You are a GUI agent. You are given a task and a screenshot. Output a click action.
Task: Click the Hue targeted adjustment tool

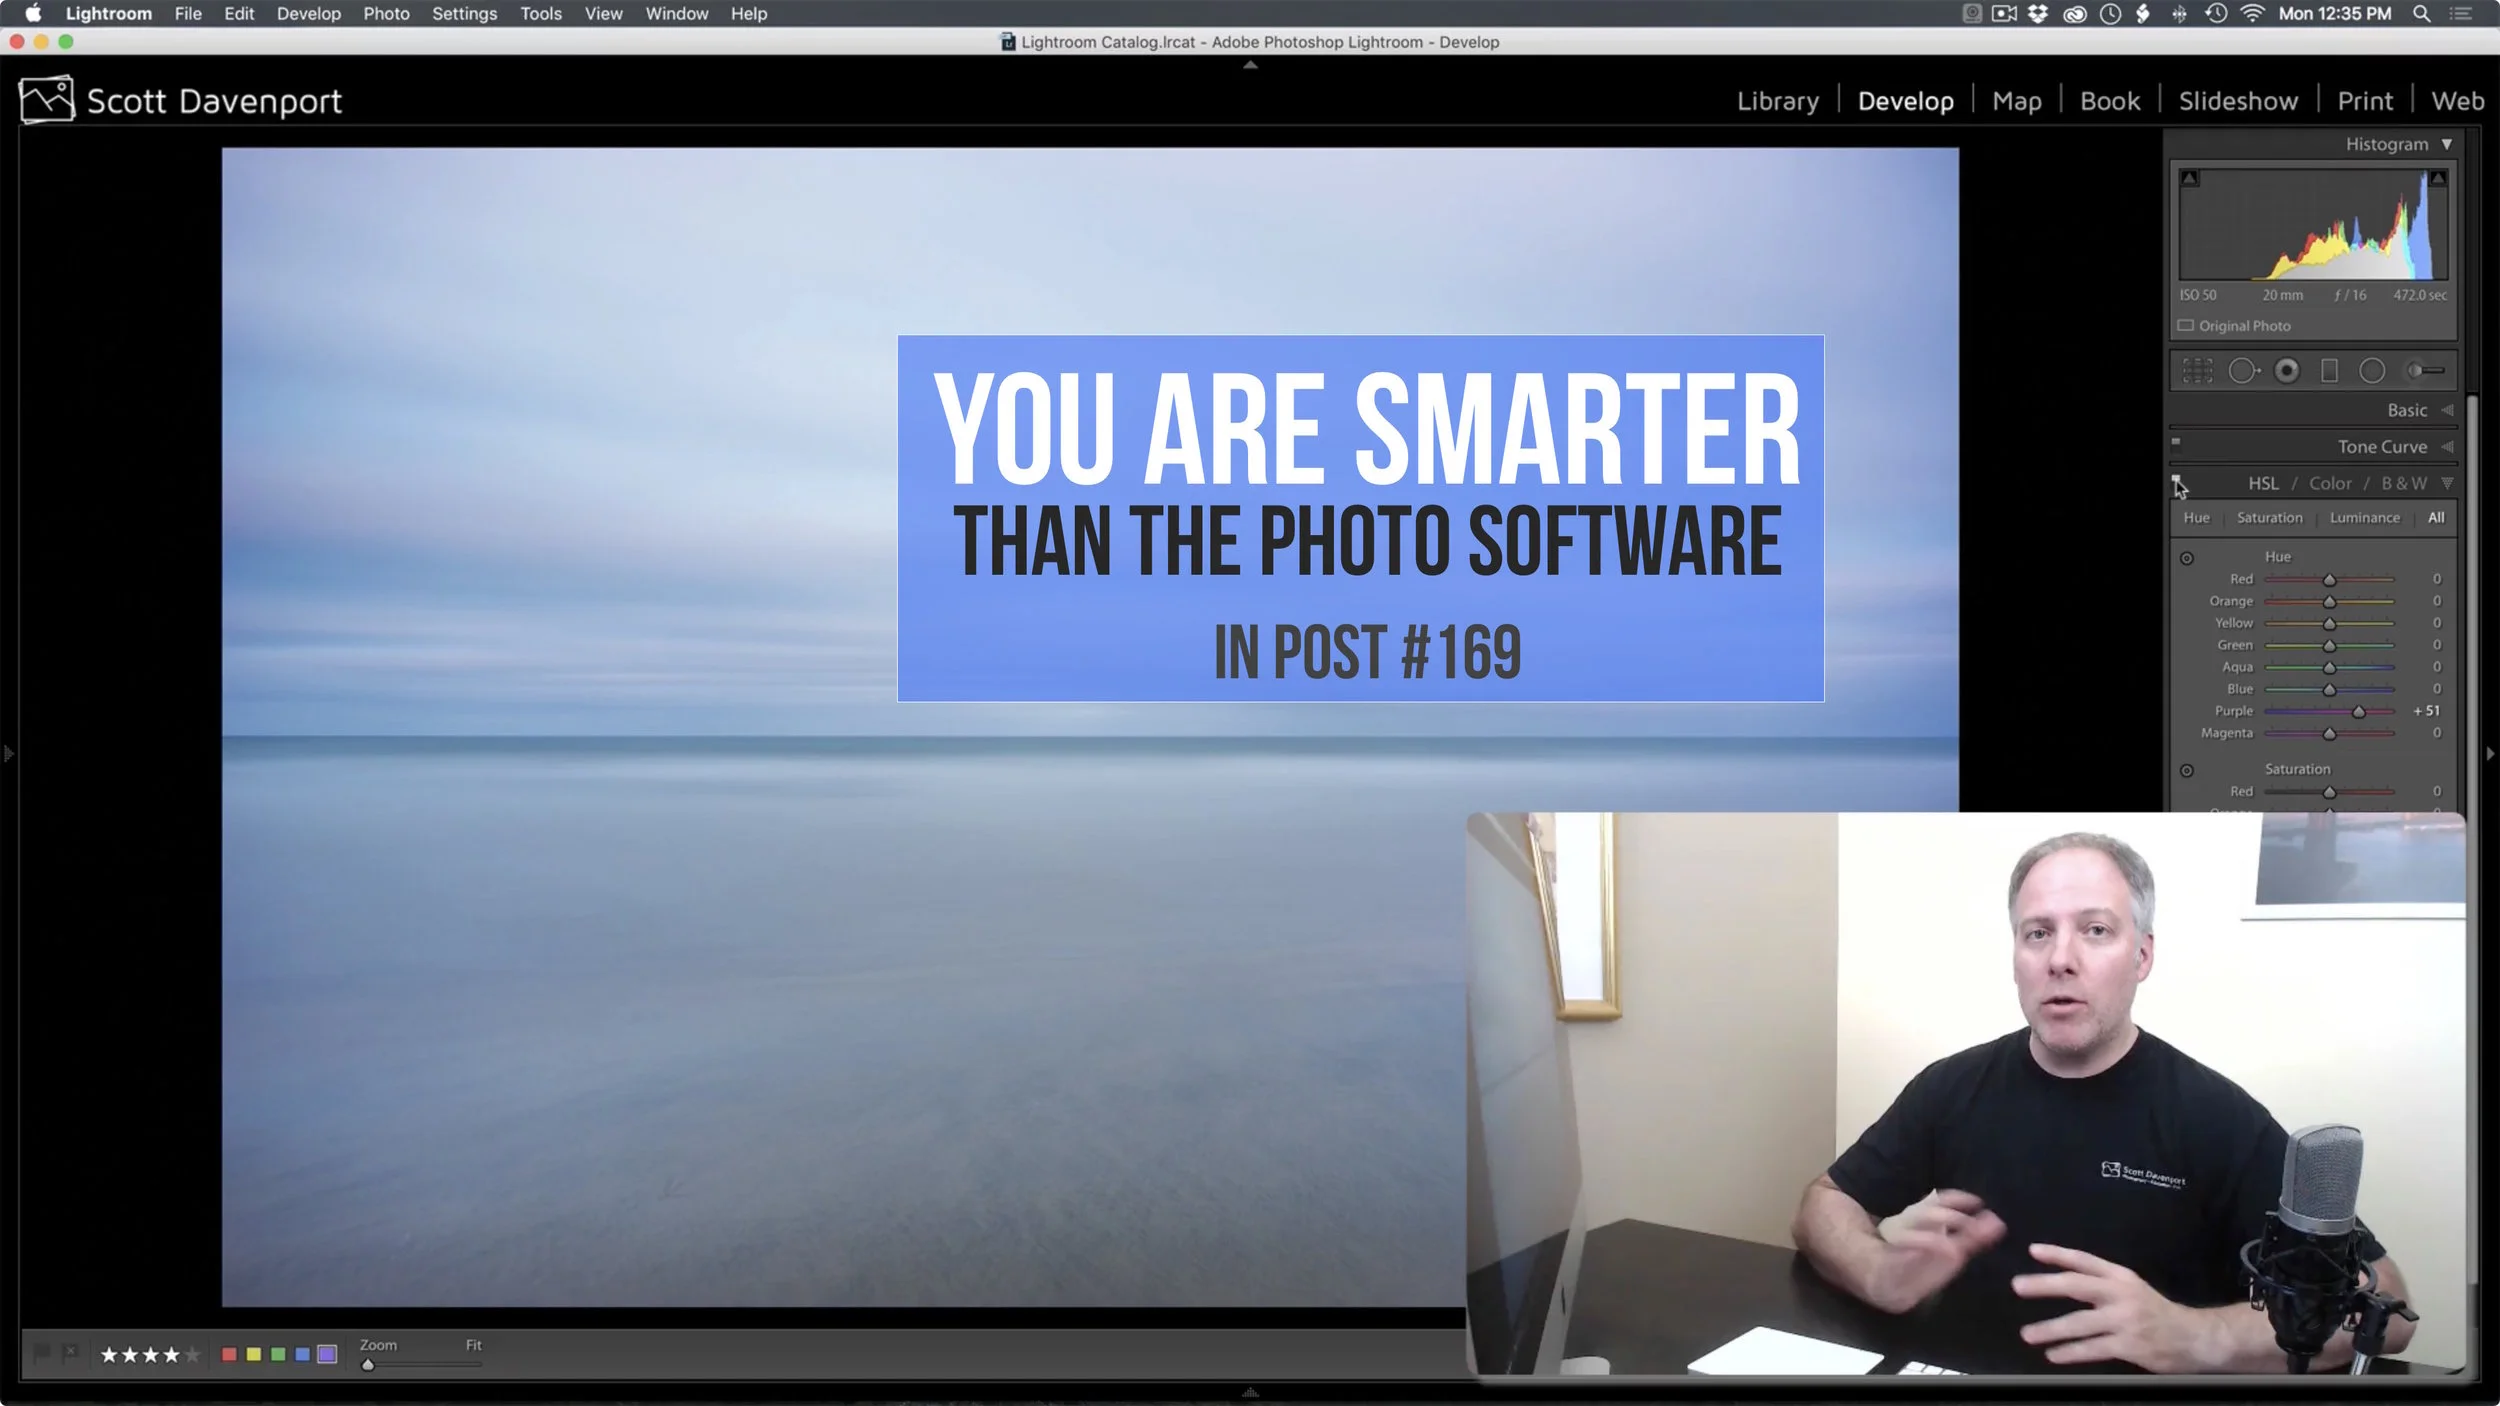(x=2187, y=558)
